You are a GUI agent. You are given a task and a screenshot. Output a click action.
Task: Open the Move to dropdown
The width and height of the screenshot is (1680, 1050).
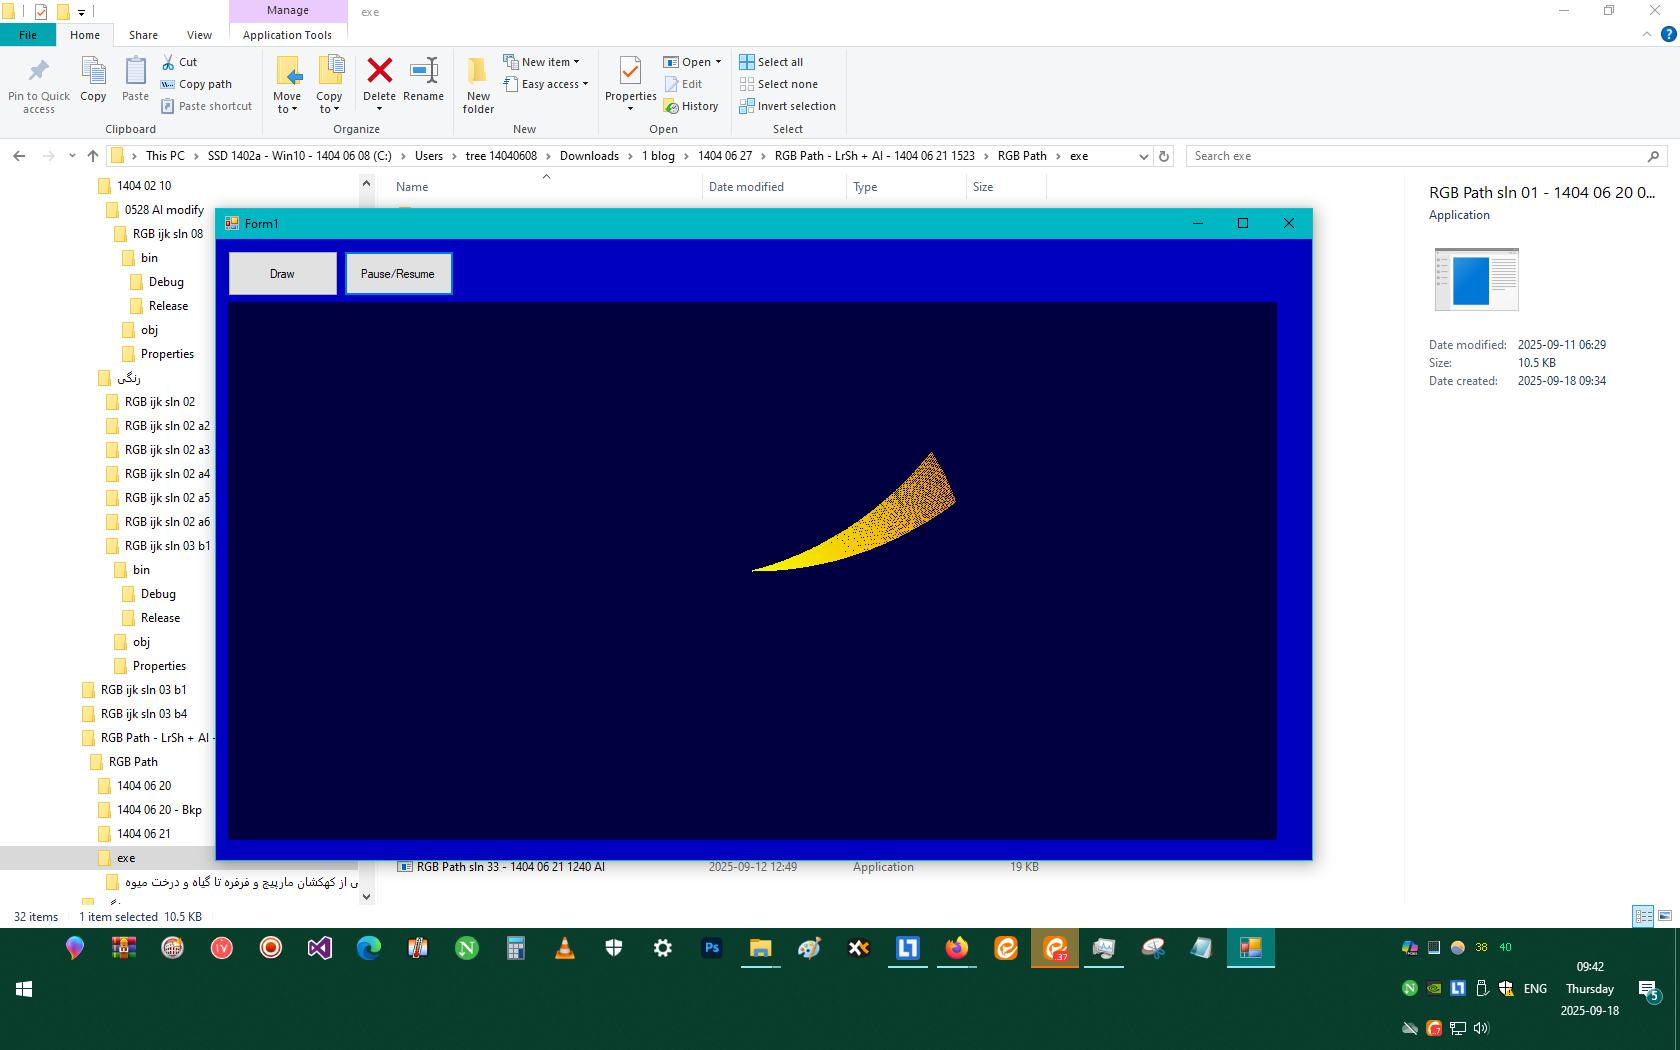287,85
